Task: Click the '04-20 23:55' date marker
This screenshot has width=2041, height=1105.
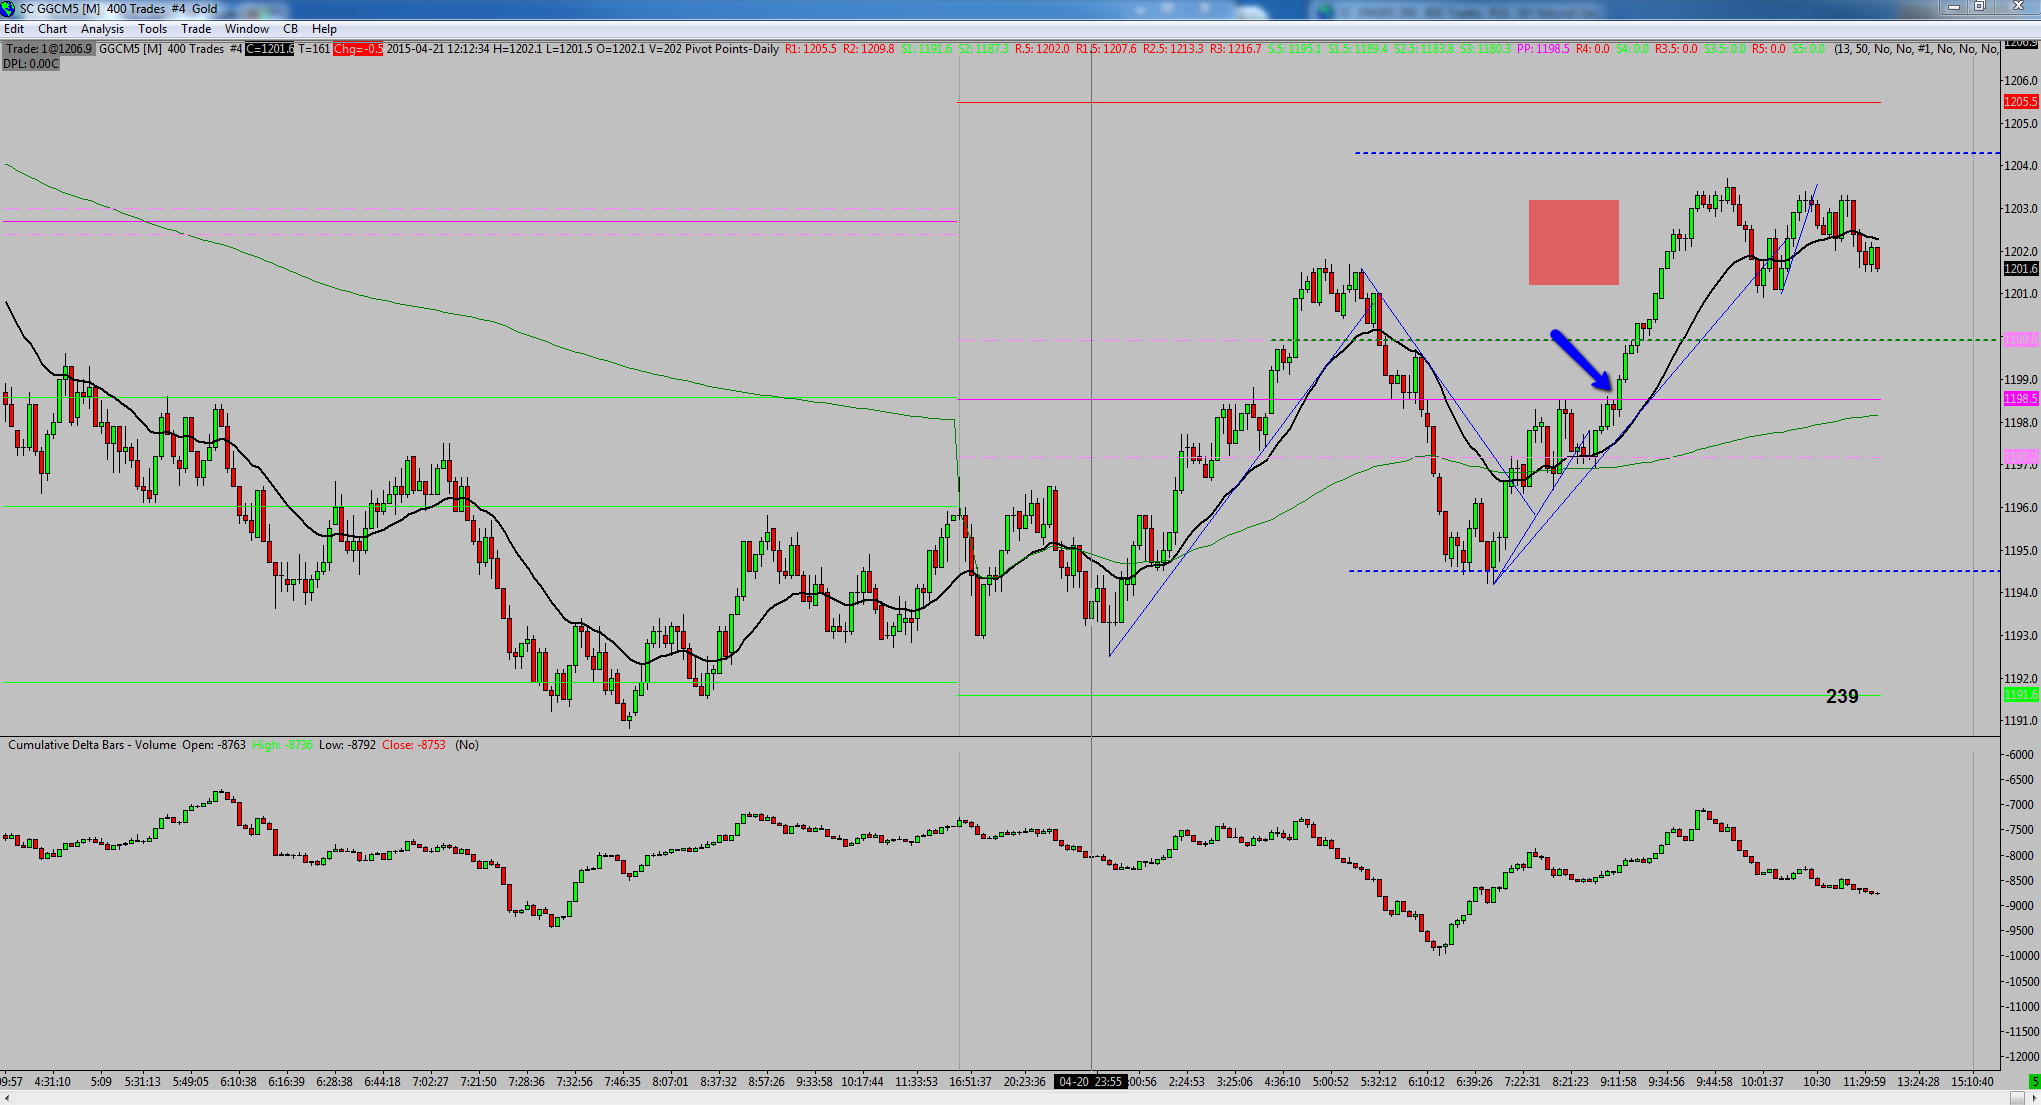Action: click(x=1090, y=1082)
